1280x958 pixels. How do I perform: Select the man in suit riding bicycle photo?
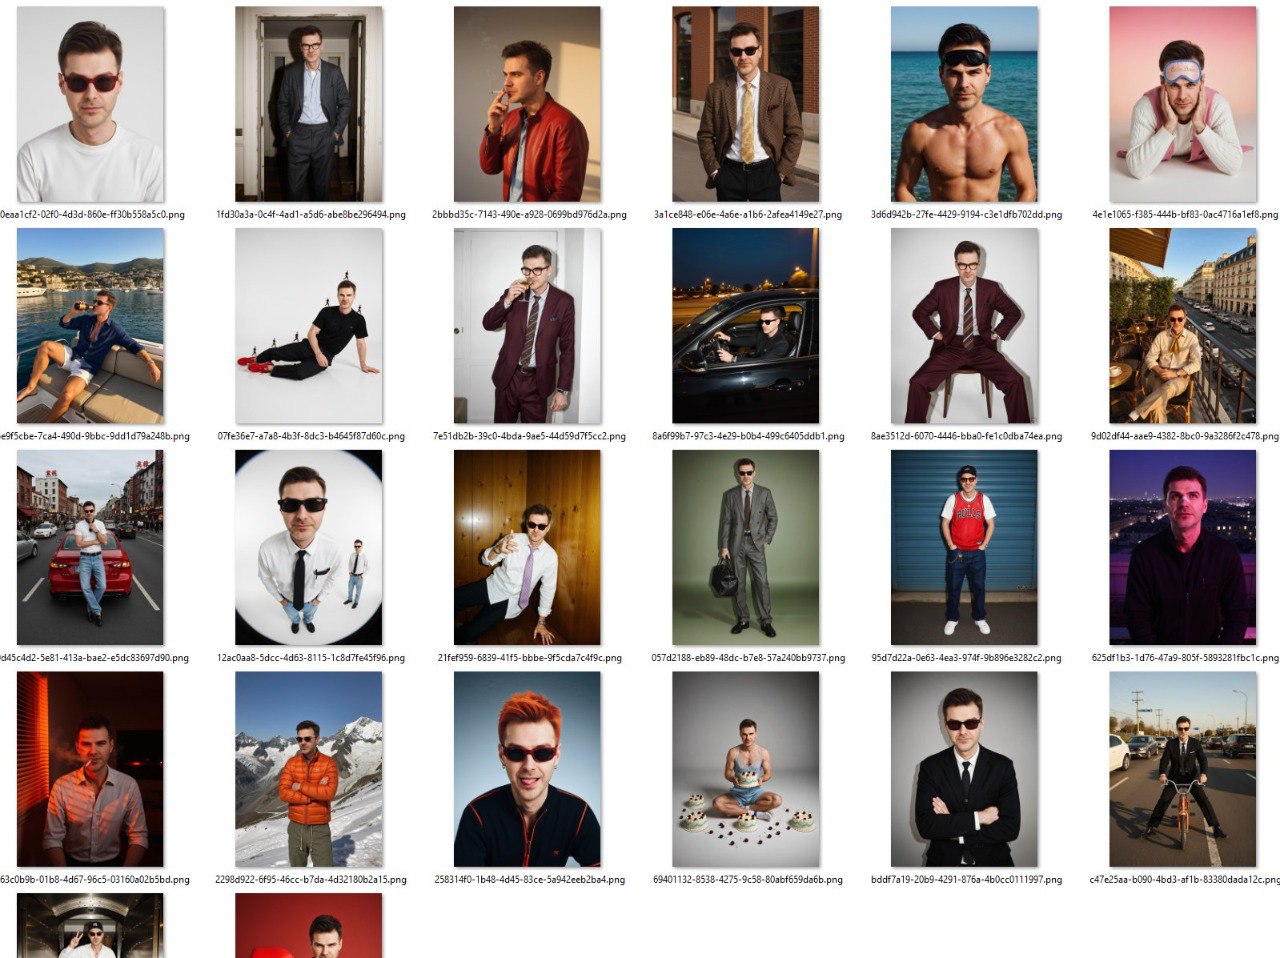(1182, 769)
